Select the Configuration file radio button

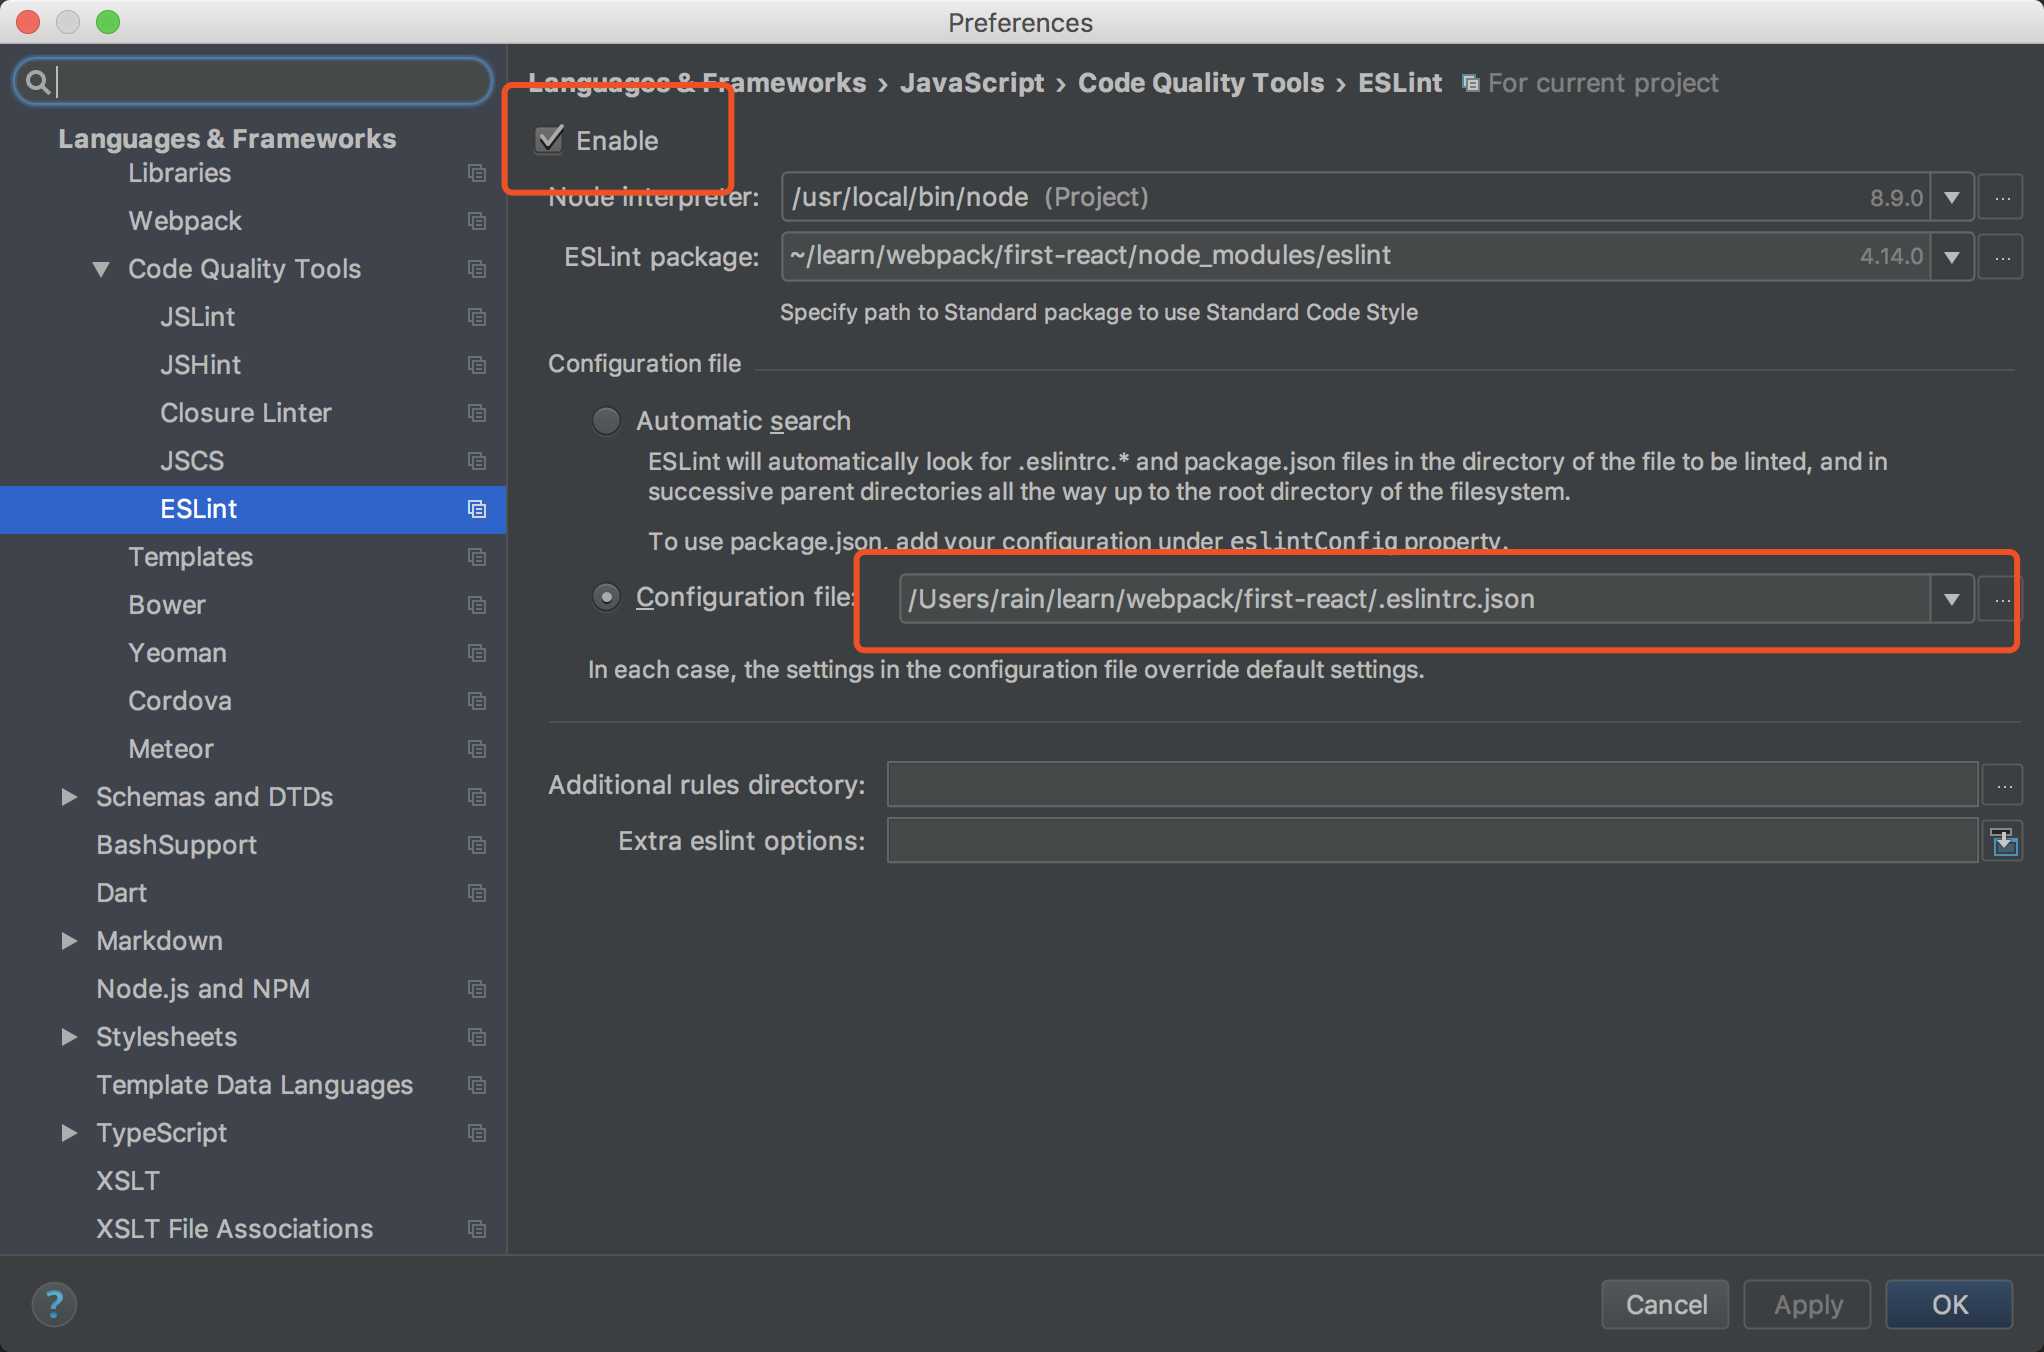pos(606,597)
